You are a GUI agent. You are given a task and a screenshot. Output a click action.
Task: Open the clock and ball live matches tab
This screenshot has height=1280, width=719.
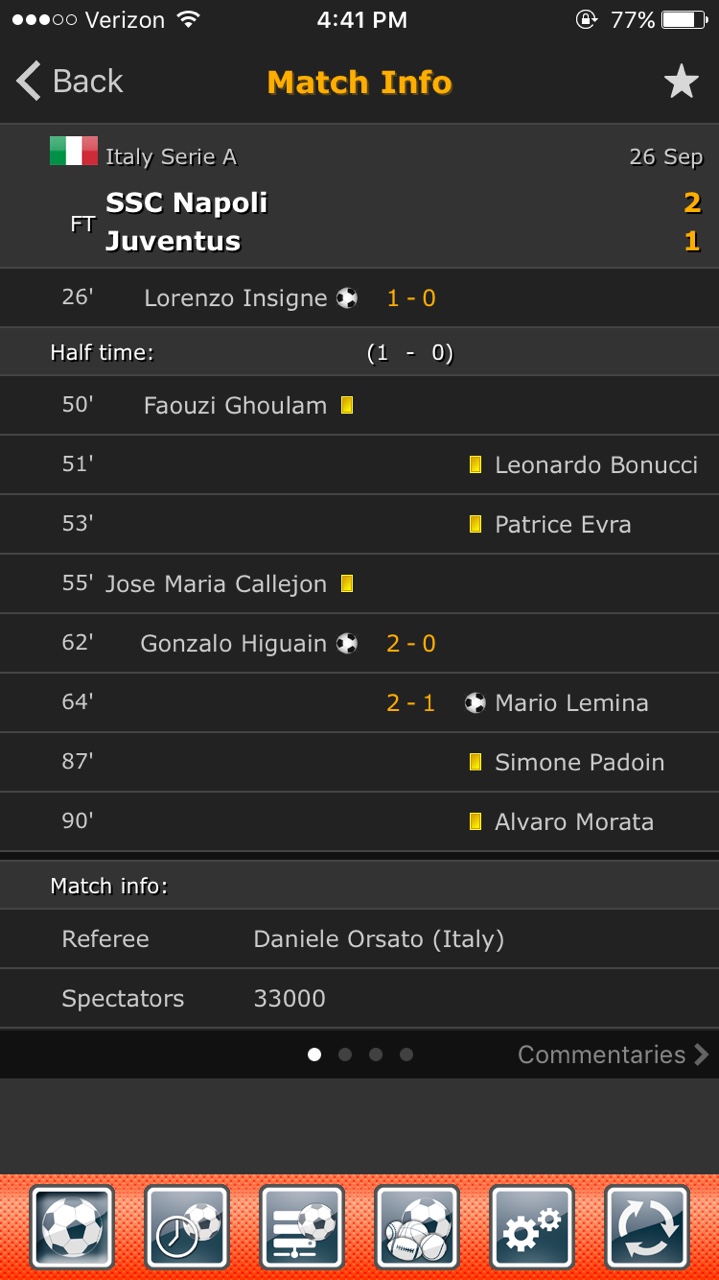click(x=187, y=1227)
